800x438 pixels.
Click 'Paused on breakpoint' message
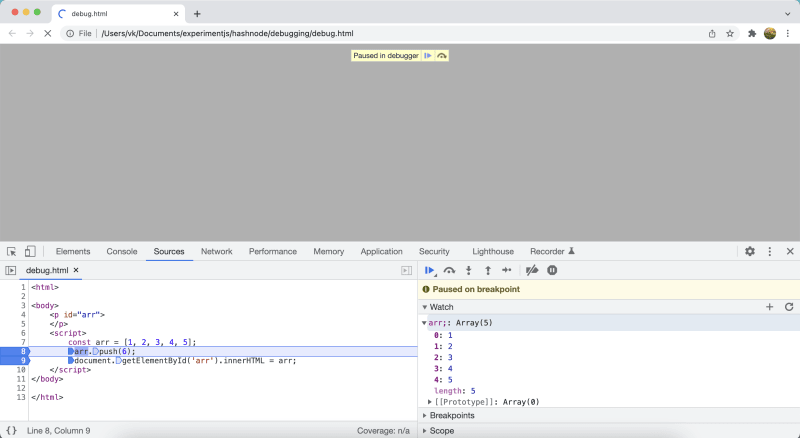[476, 289]
